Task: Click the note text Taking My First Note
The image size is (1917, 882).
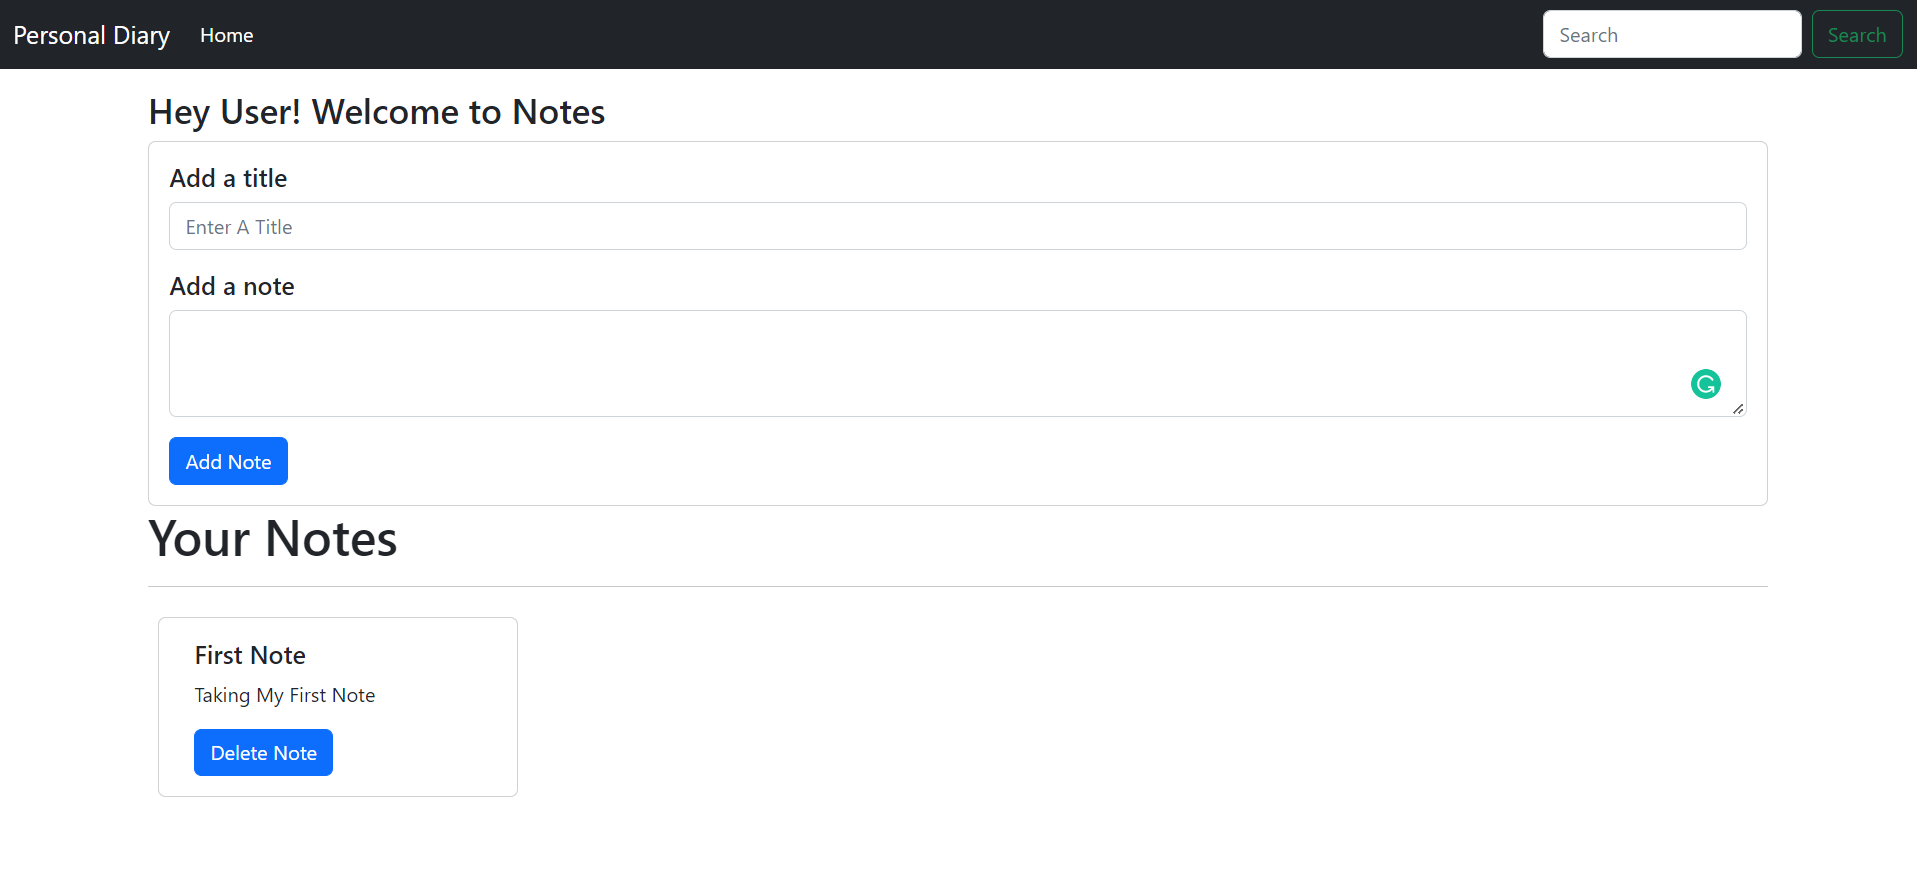Action: (x=284, y=695)
